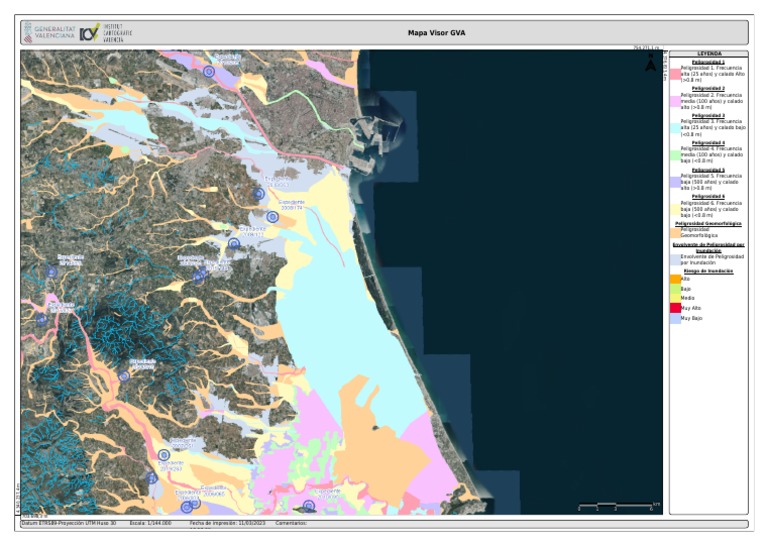Image resolution: width=768 pixels, height=543 pixels.
Task: Select the topmost circular expediente marker on map
Action: pos(209,72)
